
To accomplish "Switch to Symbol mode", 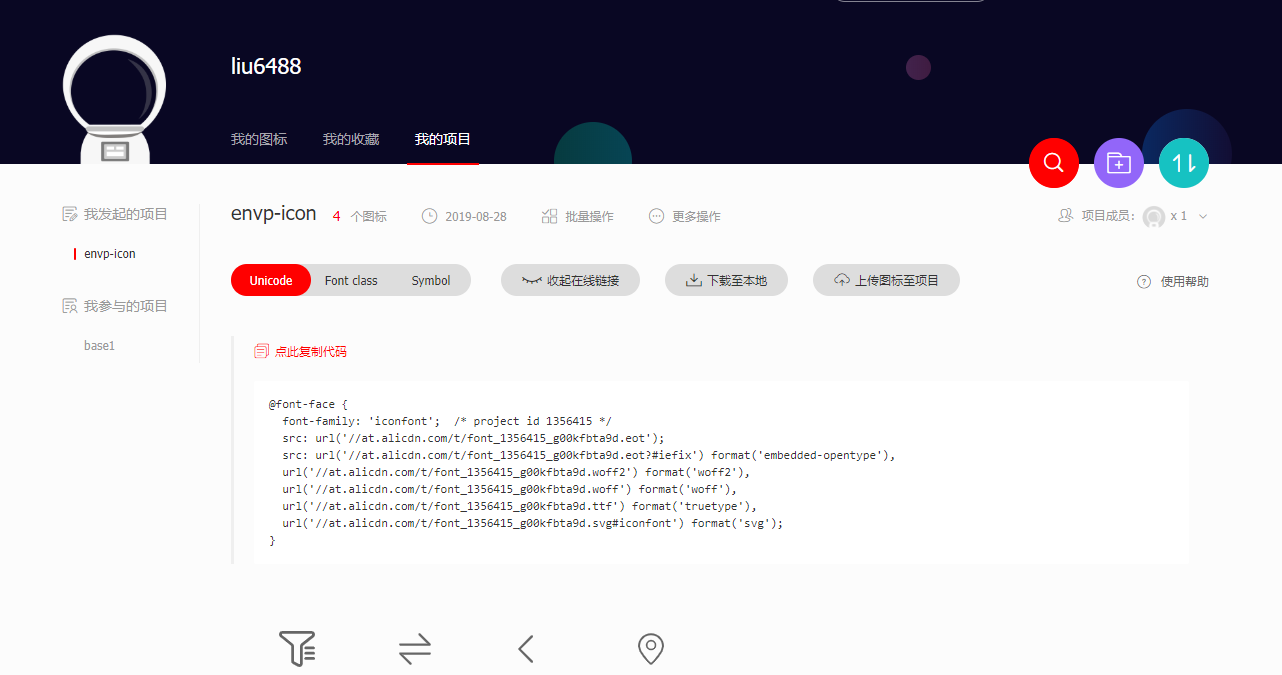I will (x=431, y=281).
